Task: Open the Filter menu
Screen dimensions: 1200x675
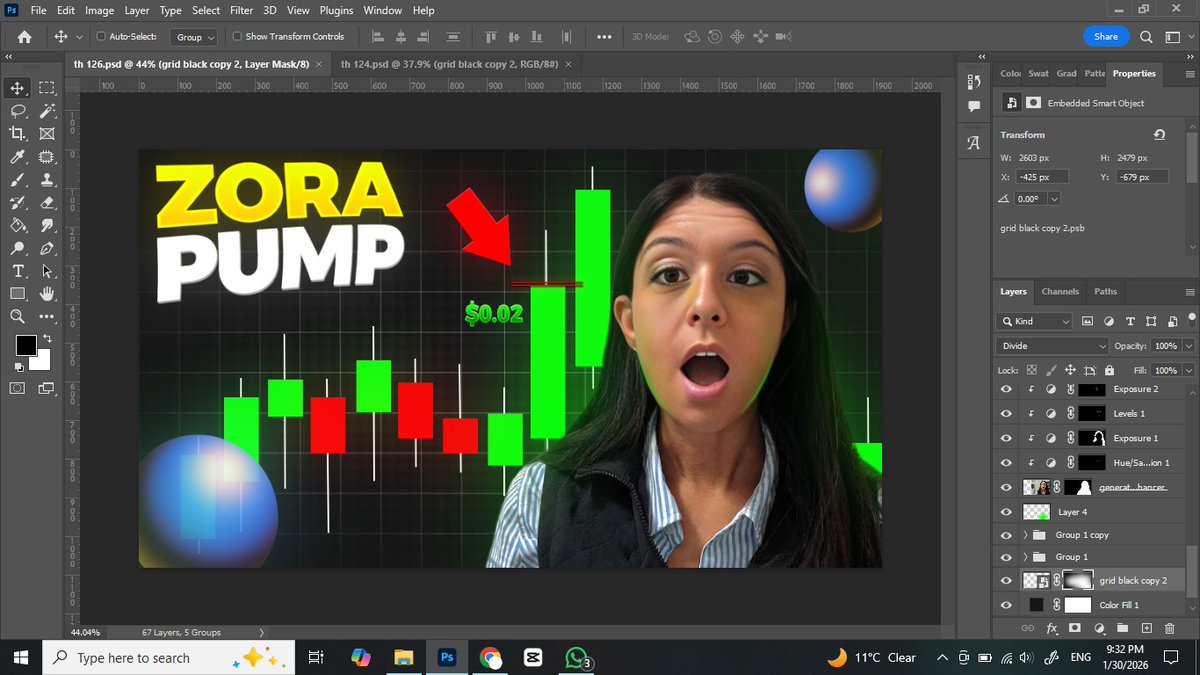Action: (241, 10)
